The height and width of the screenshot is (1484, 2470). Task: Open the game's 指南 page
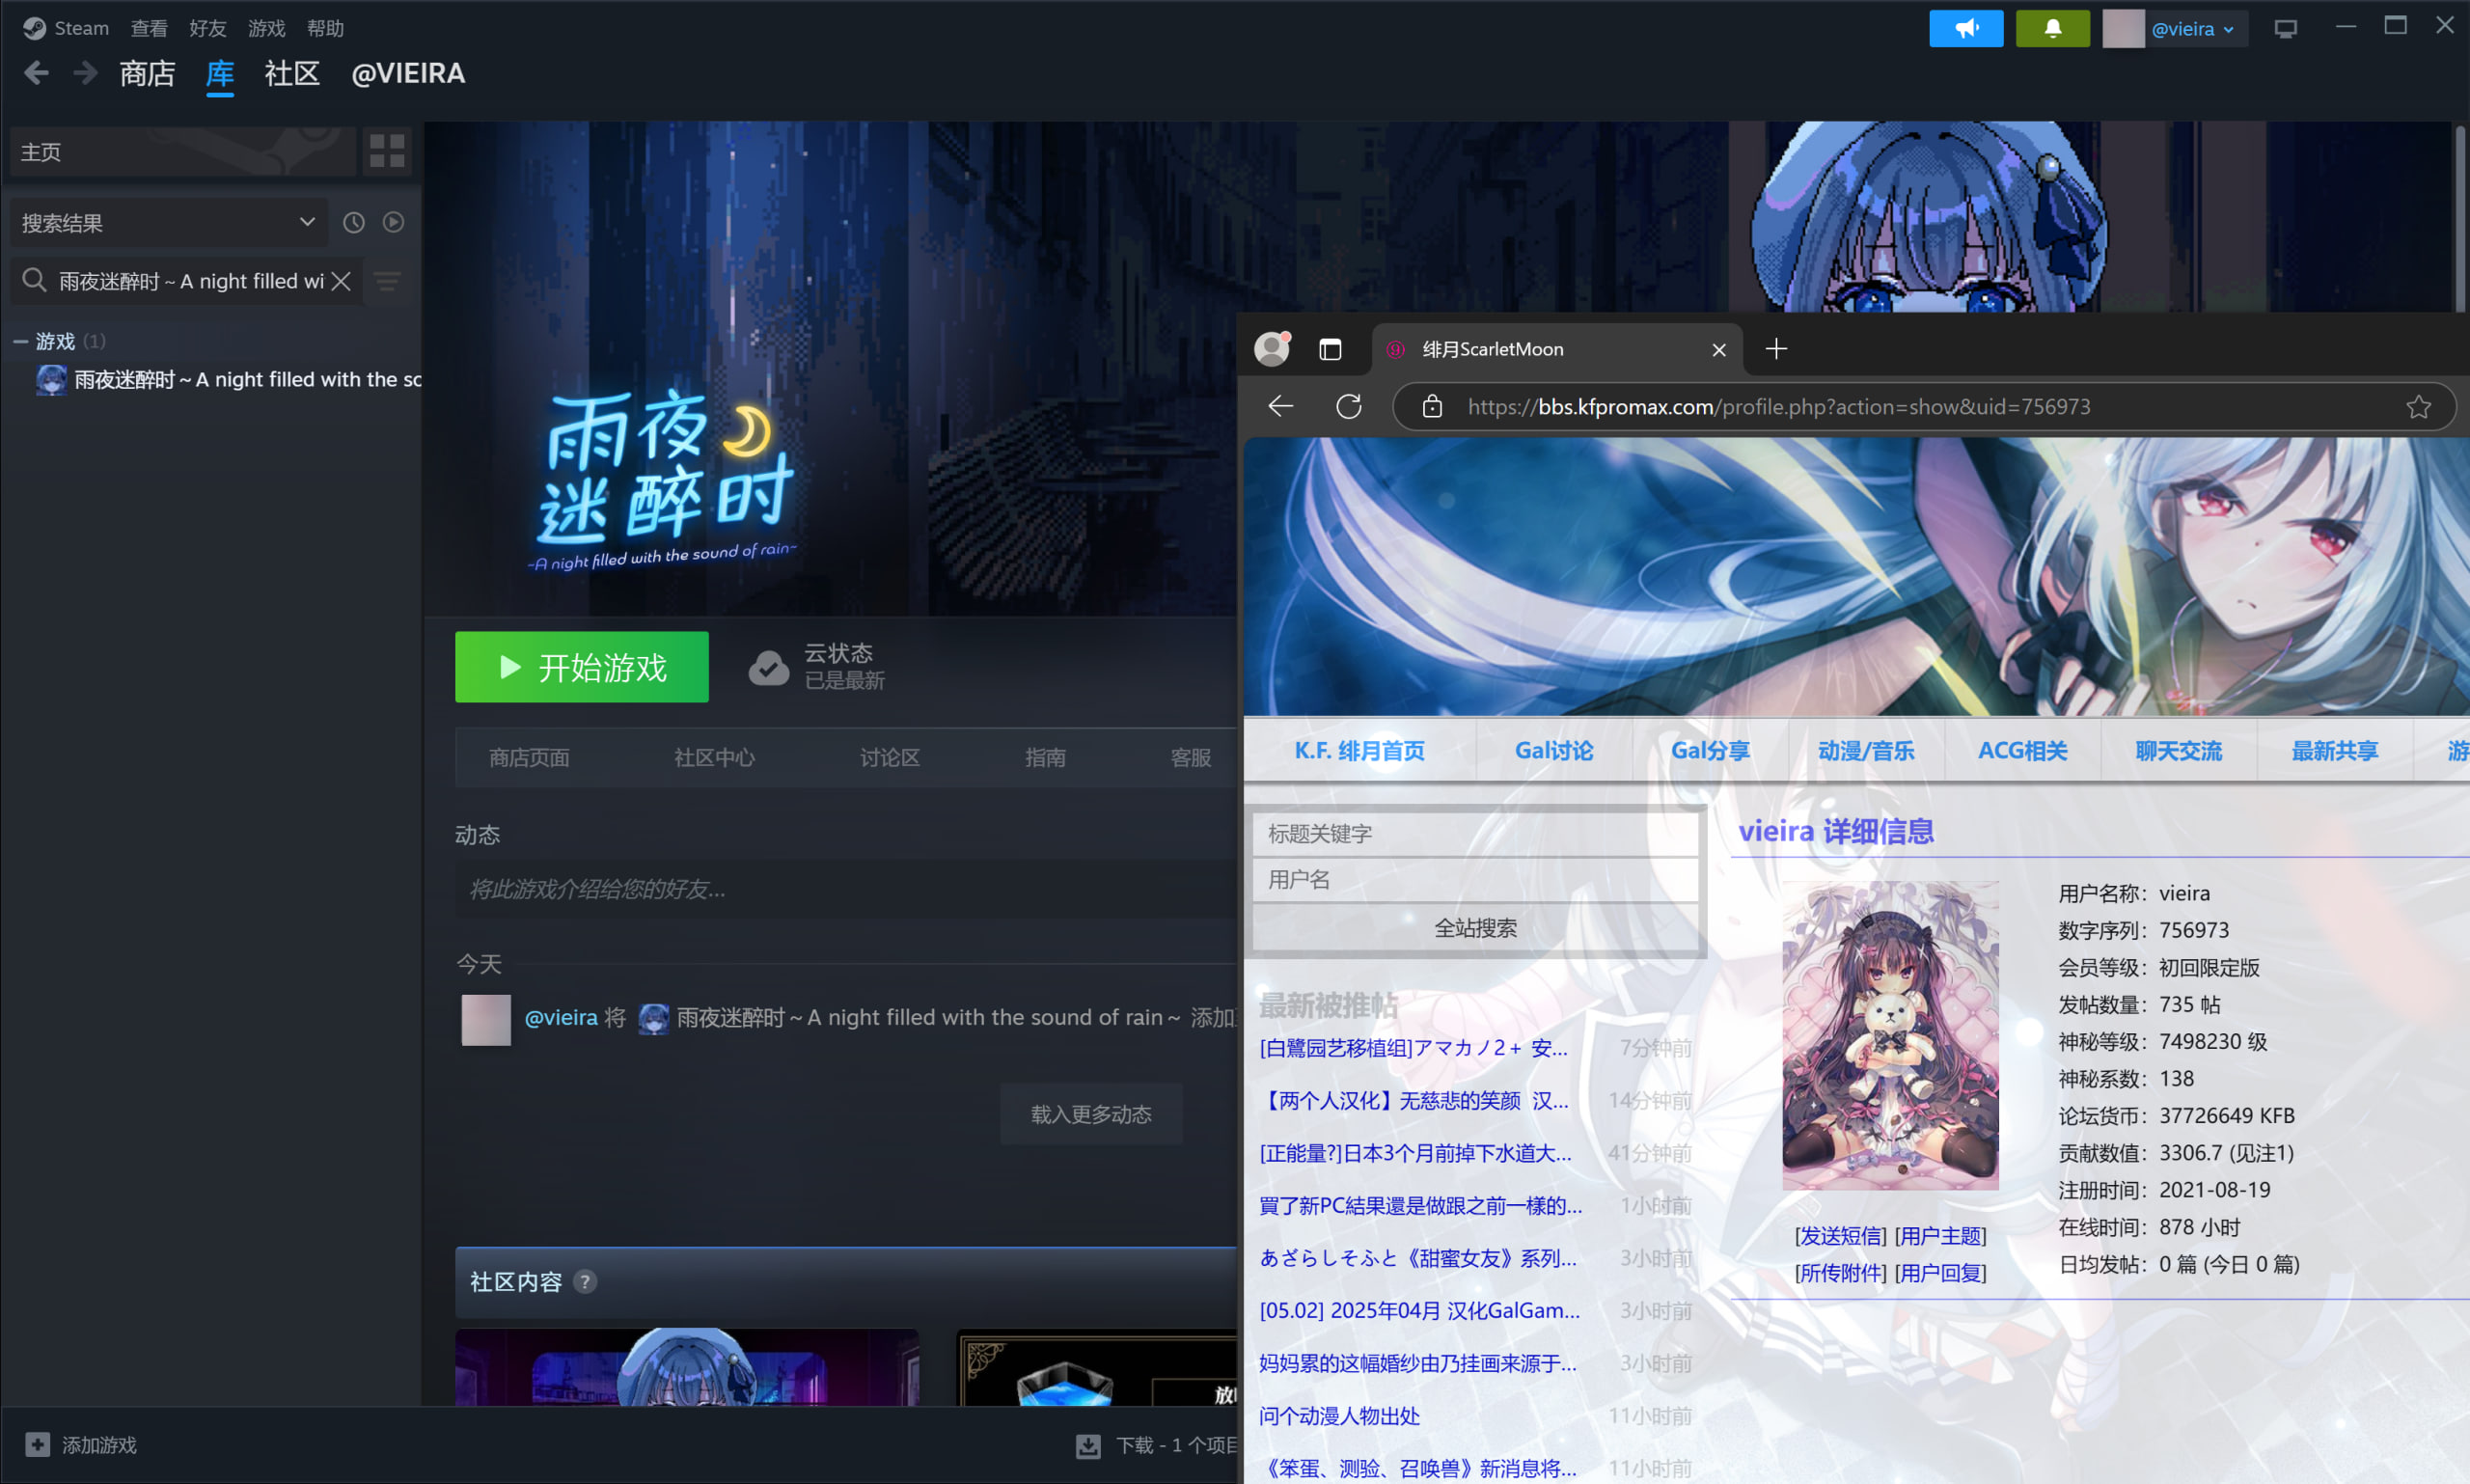[x=1045, y=757]
